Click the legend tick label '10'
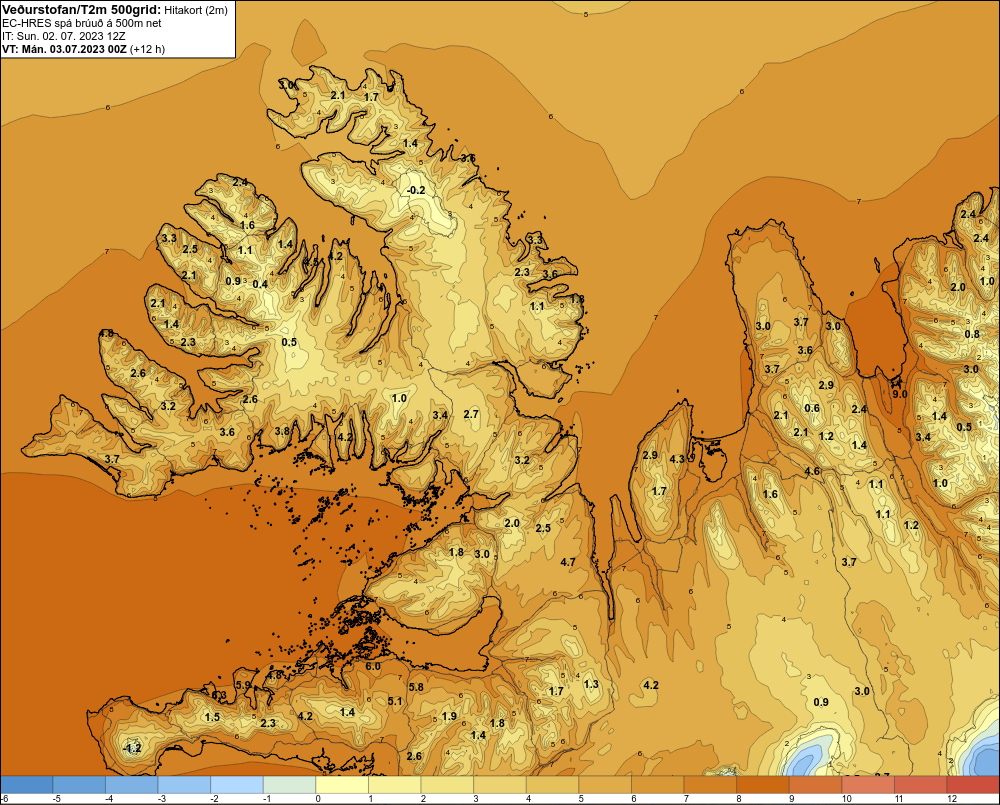This screenshot has height=805, width=1000. pos(846,799)
